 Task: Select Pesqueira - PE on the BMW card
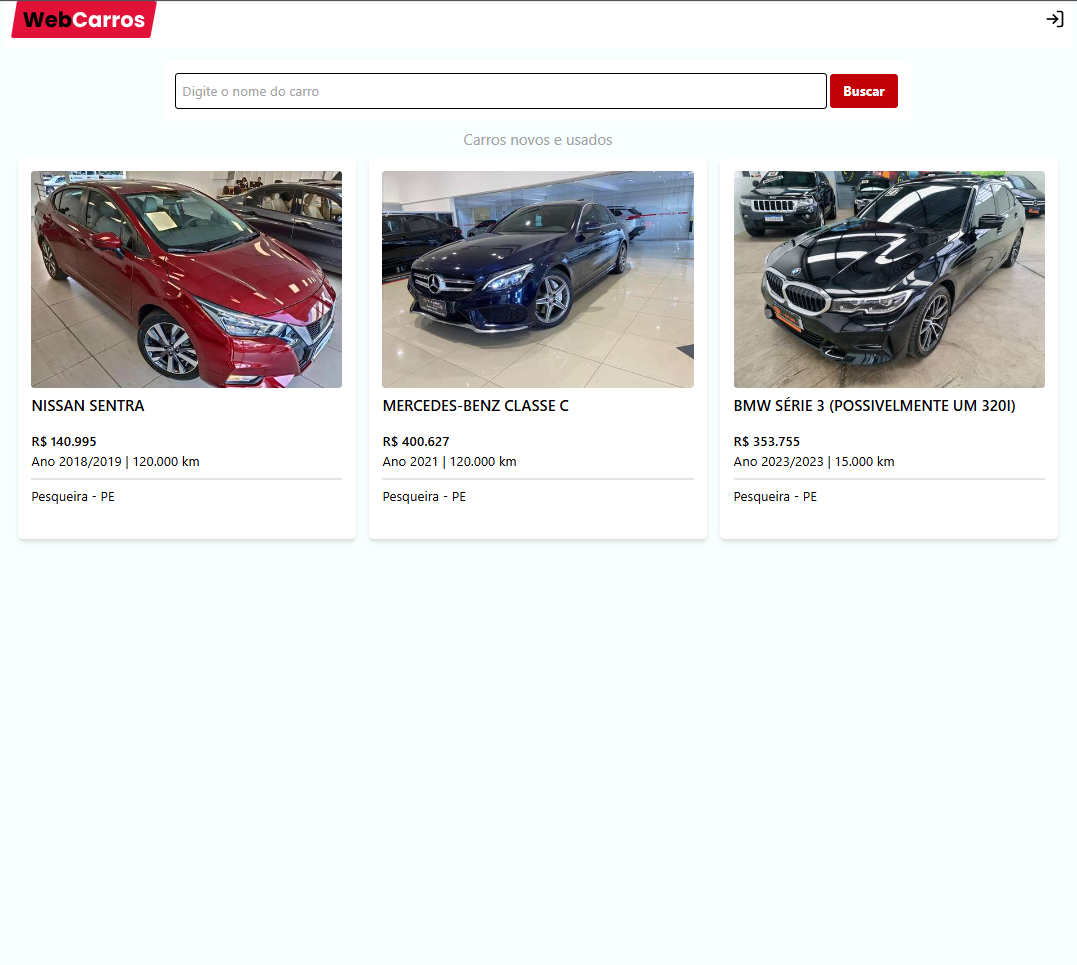(x=776, y=496)
